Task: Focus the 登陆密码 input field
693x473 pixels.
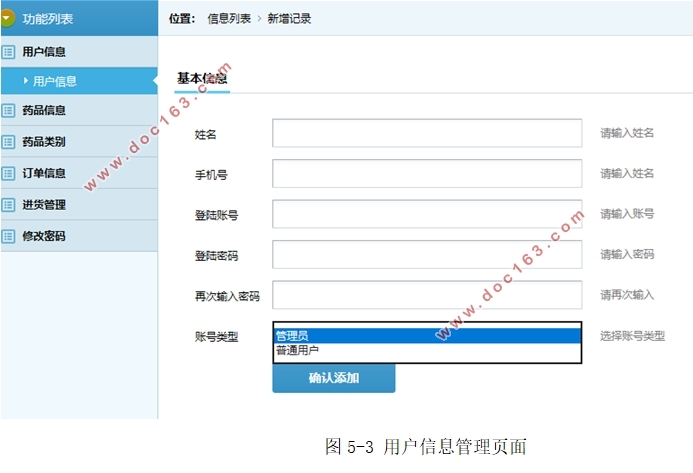Action: 427,254
